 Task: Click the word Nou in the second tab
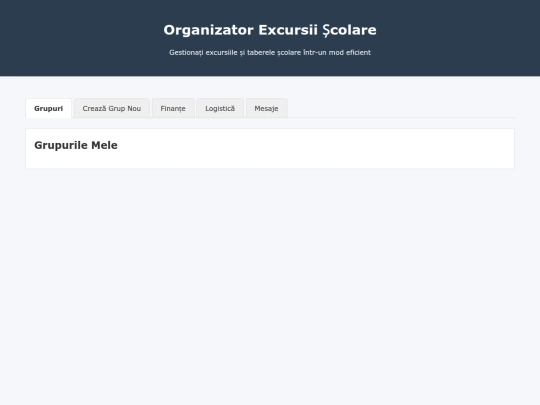[134, 108]
